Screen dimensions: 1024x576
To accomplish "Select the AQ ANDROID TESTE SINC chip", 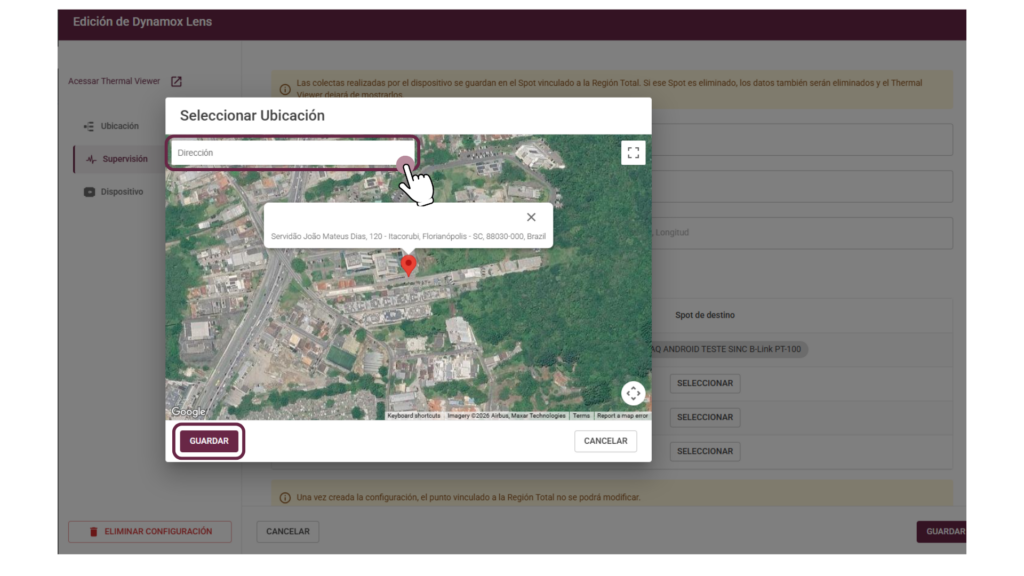I will (729, 349).
